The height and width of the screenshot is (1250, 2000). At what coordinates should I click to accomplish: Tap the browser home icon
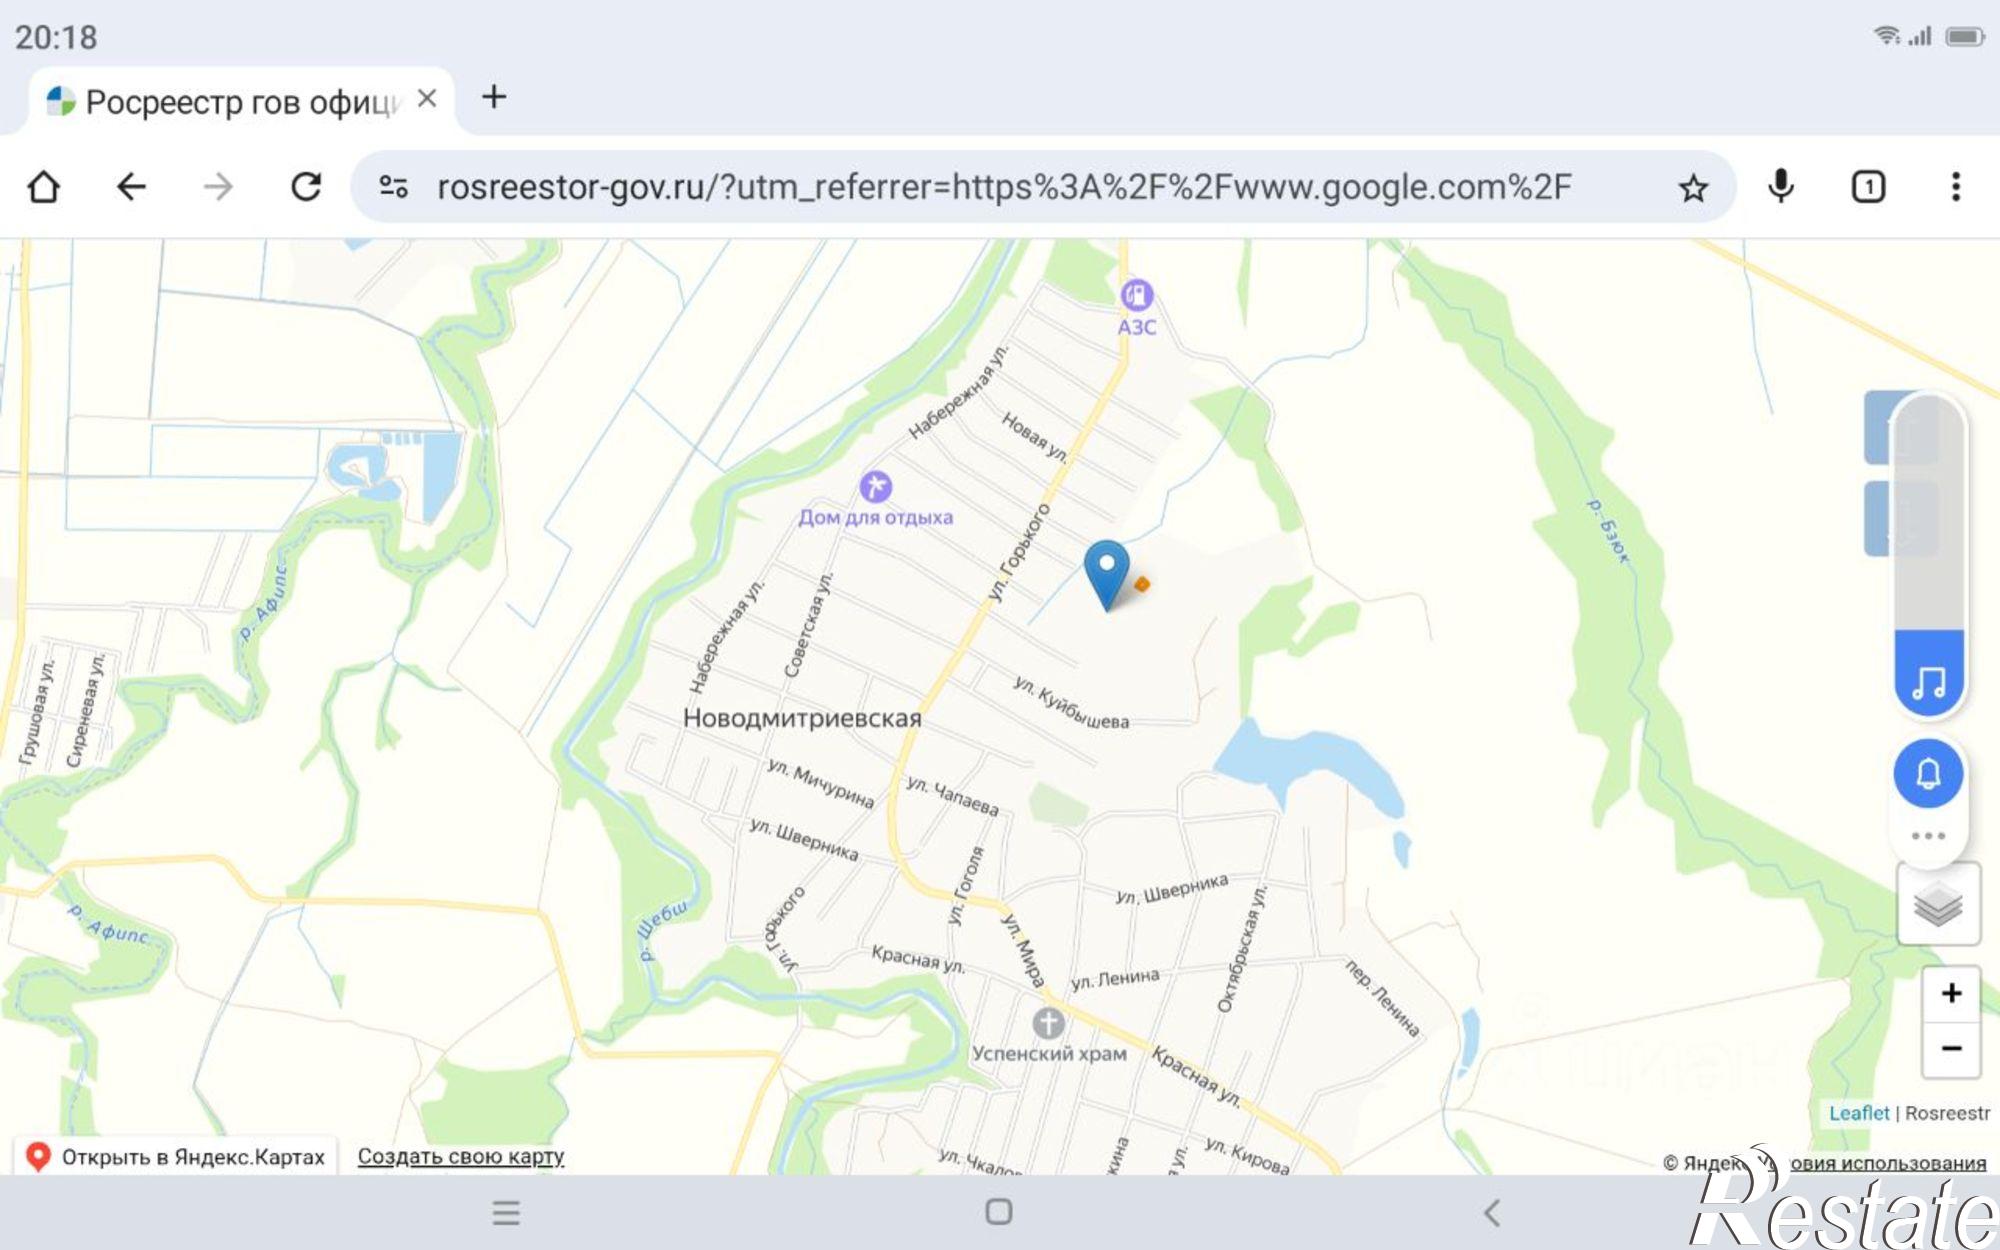(x=44, y=187)
